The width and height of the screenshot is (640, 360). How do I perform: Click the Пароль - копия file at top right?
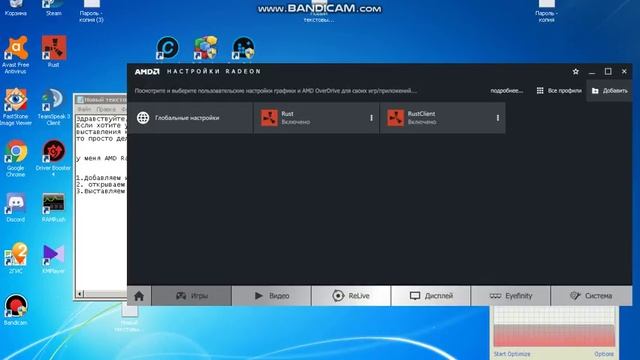546,11
